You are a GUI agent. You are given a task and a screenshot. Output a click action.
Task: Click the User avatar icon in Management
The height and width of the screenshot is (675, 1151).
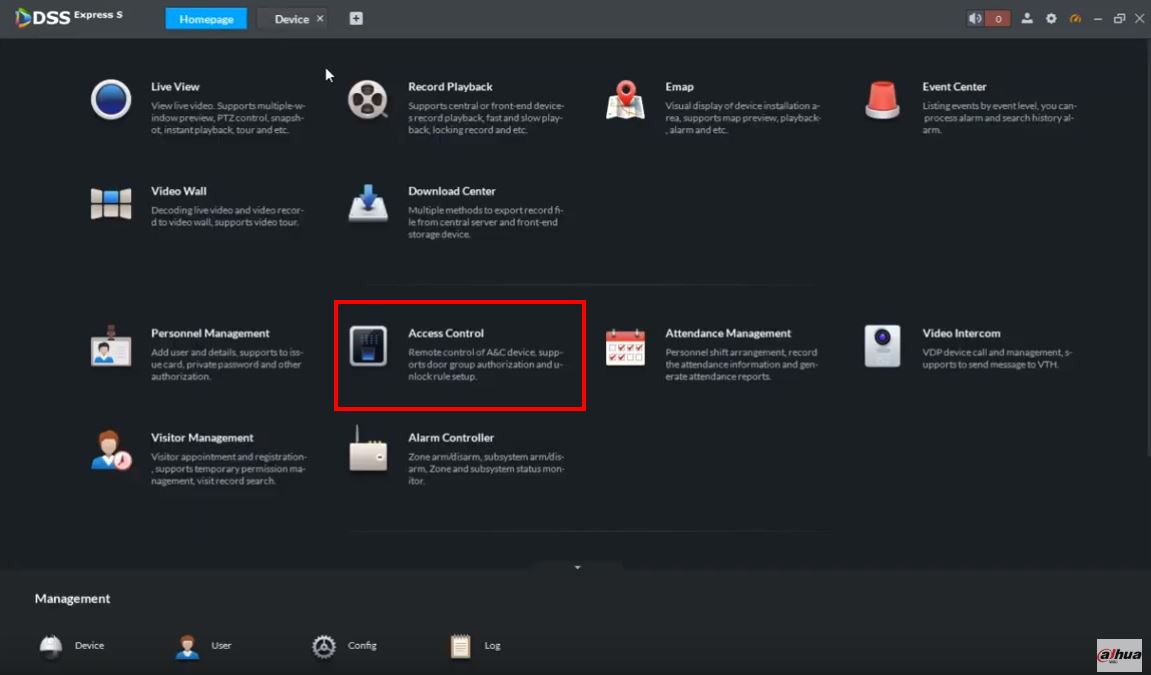pos(187,646)
